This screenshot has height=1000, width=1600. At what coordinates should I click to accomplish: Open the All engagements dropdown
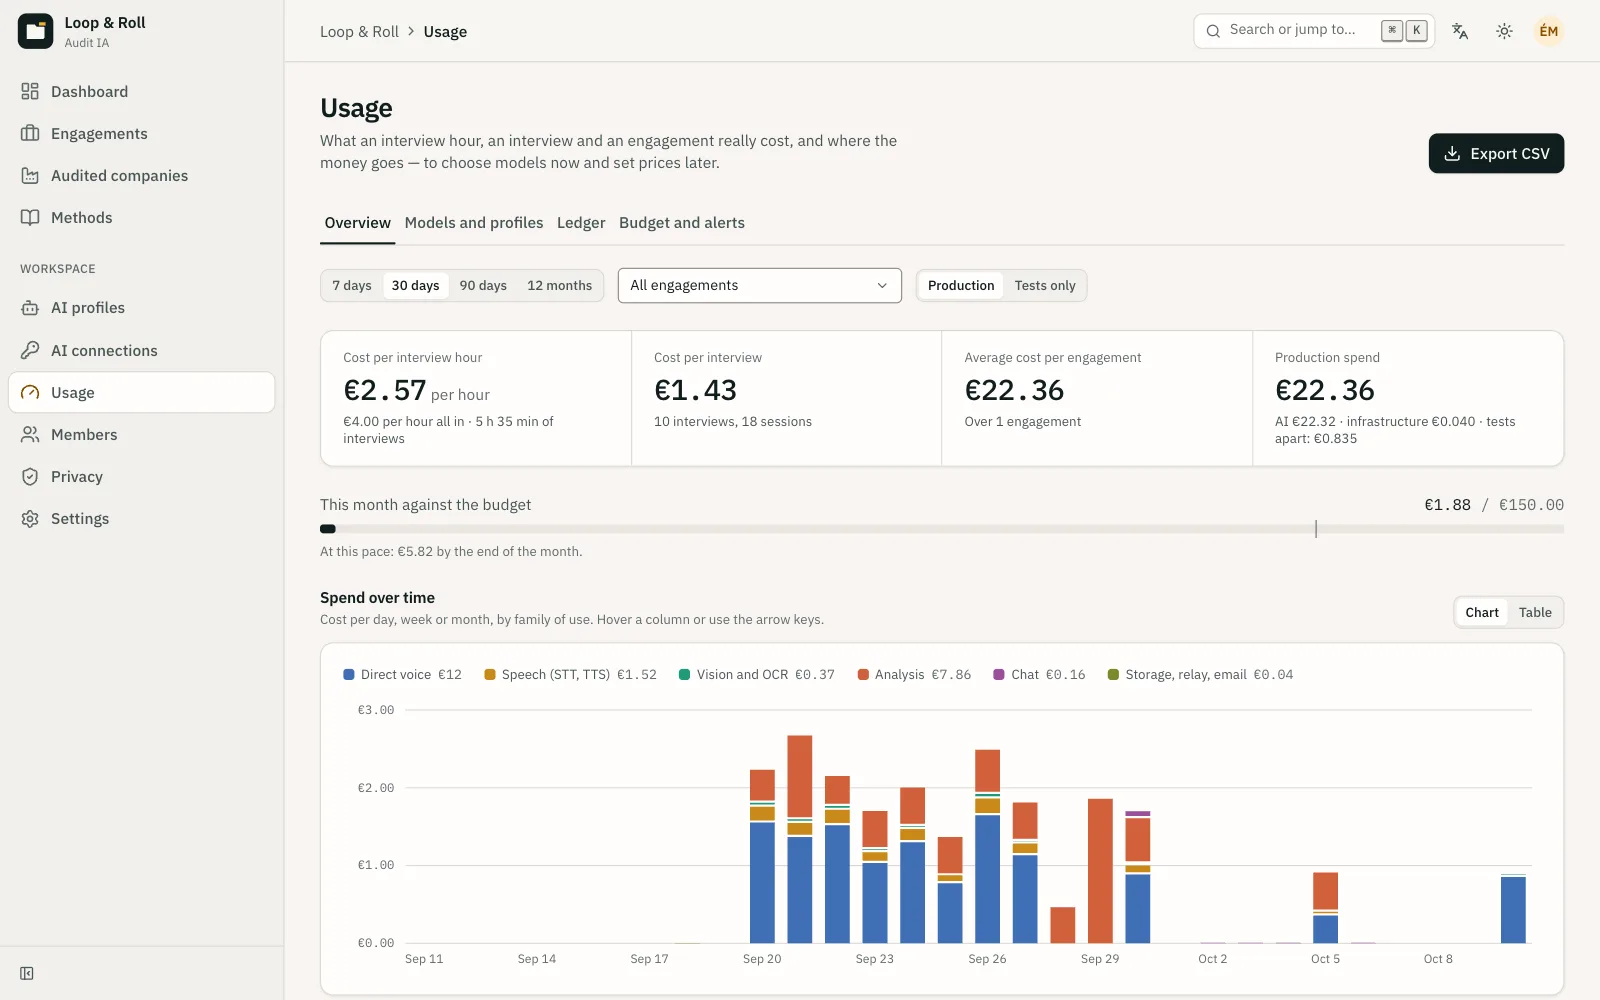[x=760, y=285]
